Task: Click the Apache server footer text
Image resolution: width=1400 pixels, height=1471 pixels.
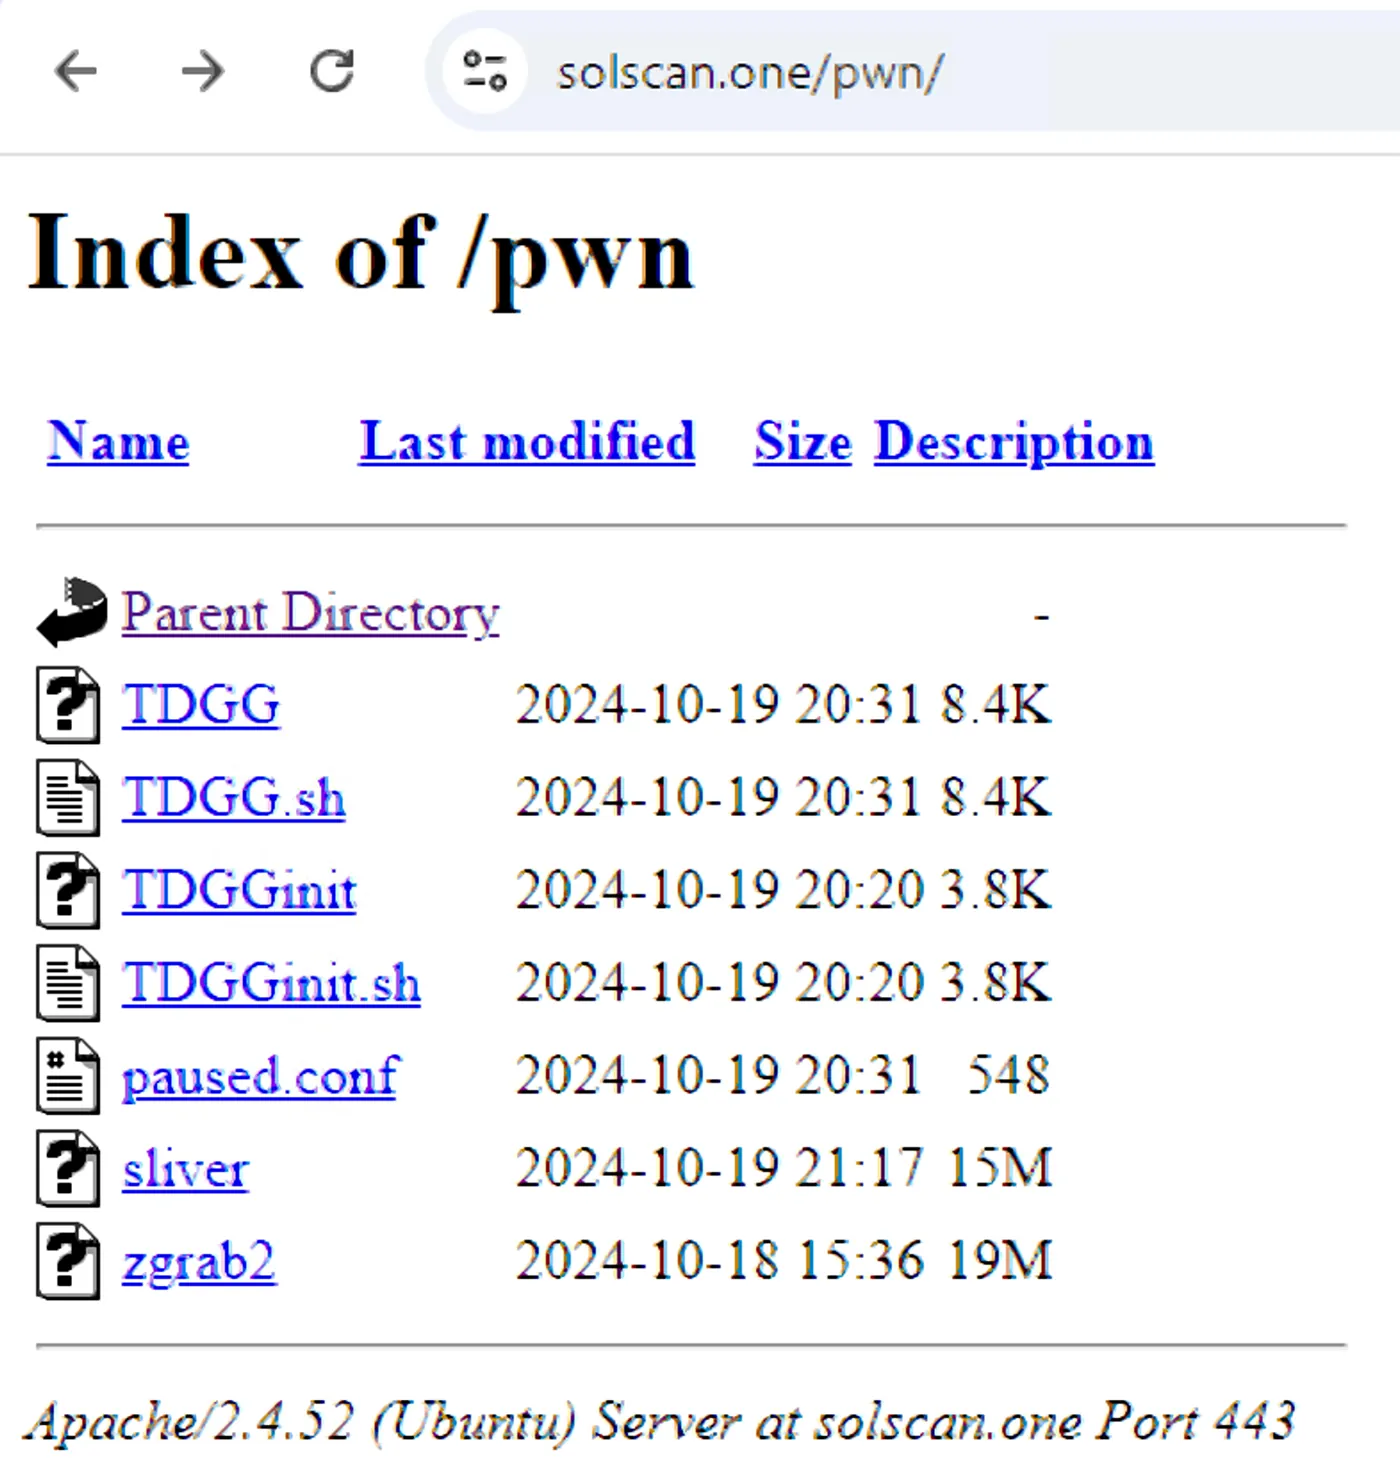Action: pyautogui.click(x=660, y=1421)
